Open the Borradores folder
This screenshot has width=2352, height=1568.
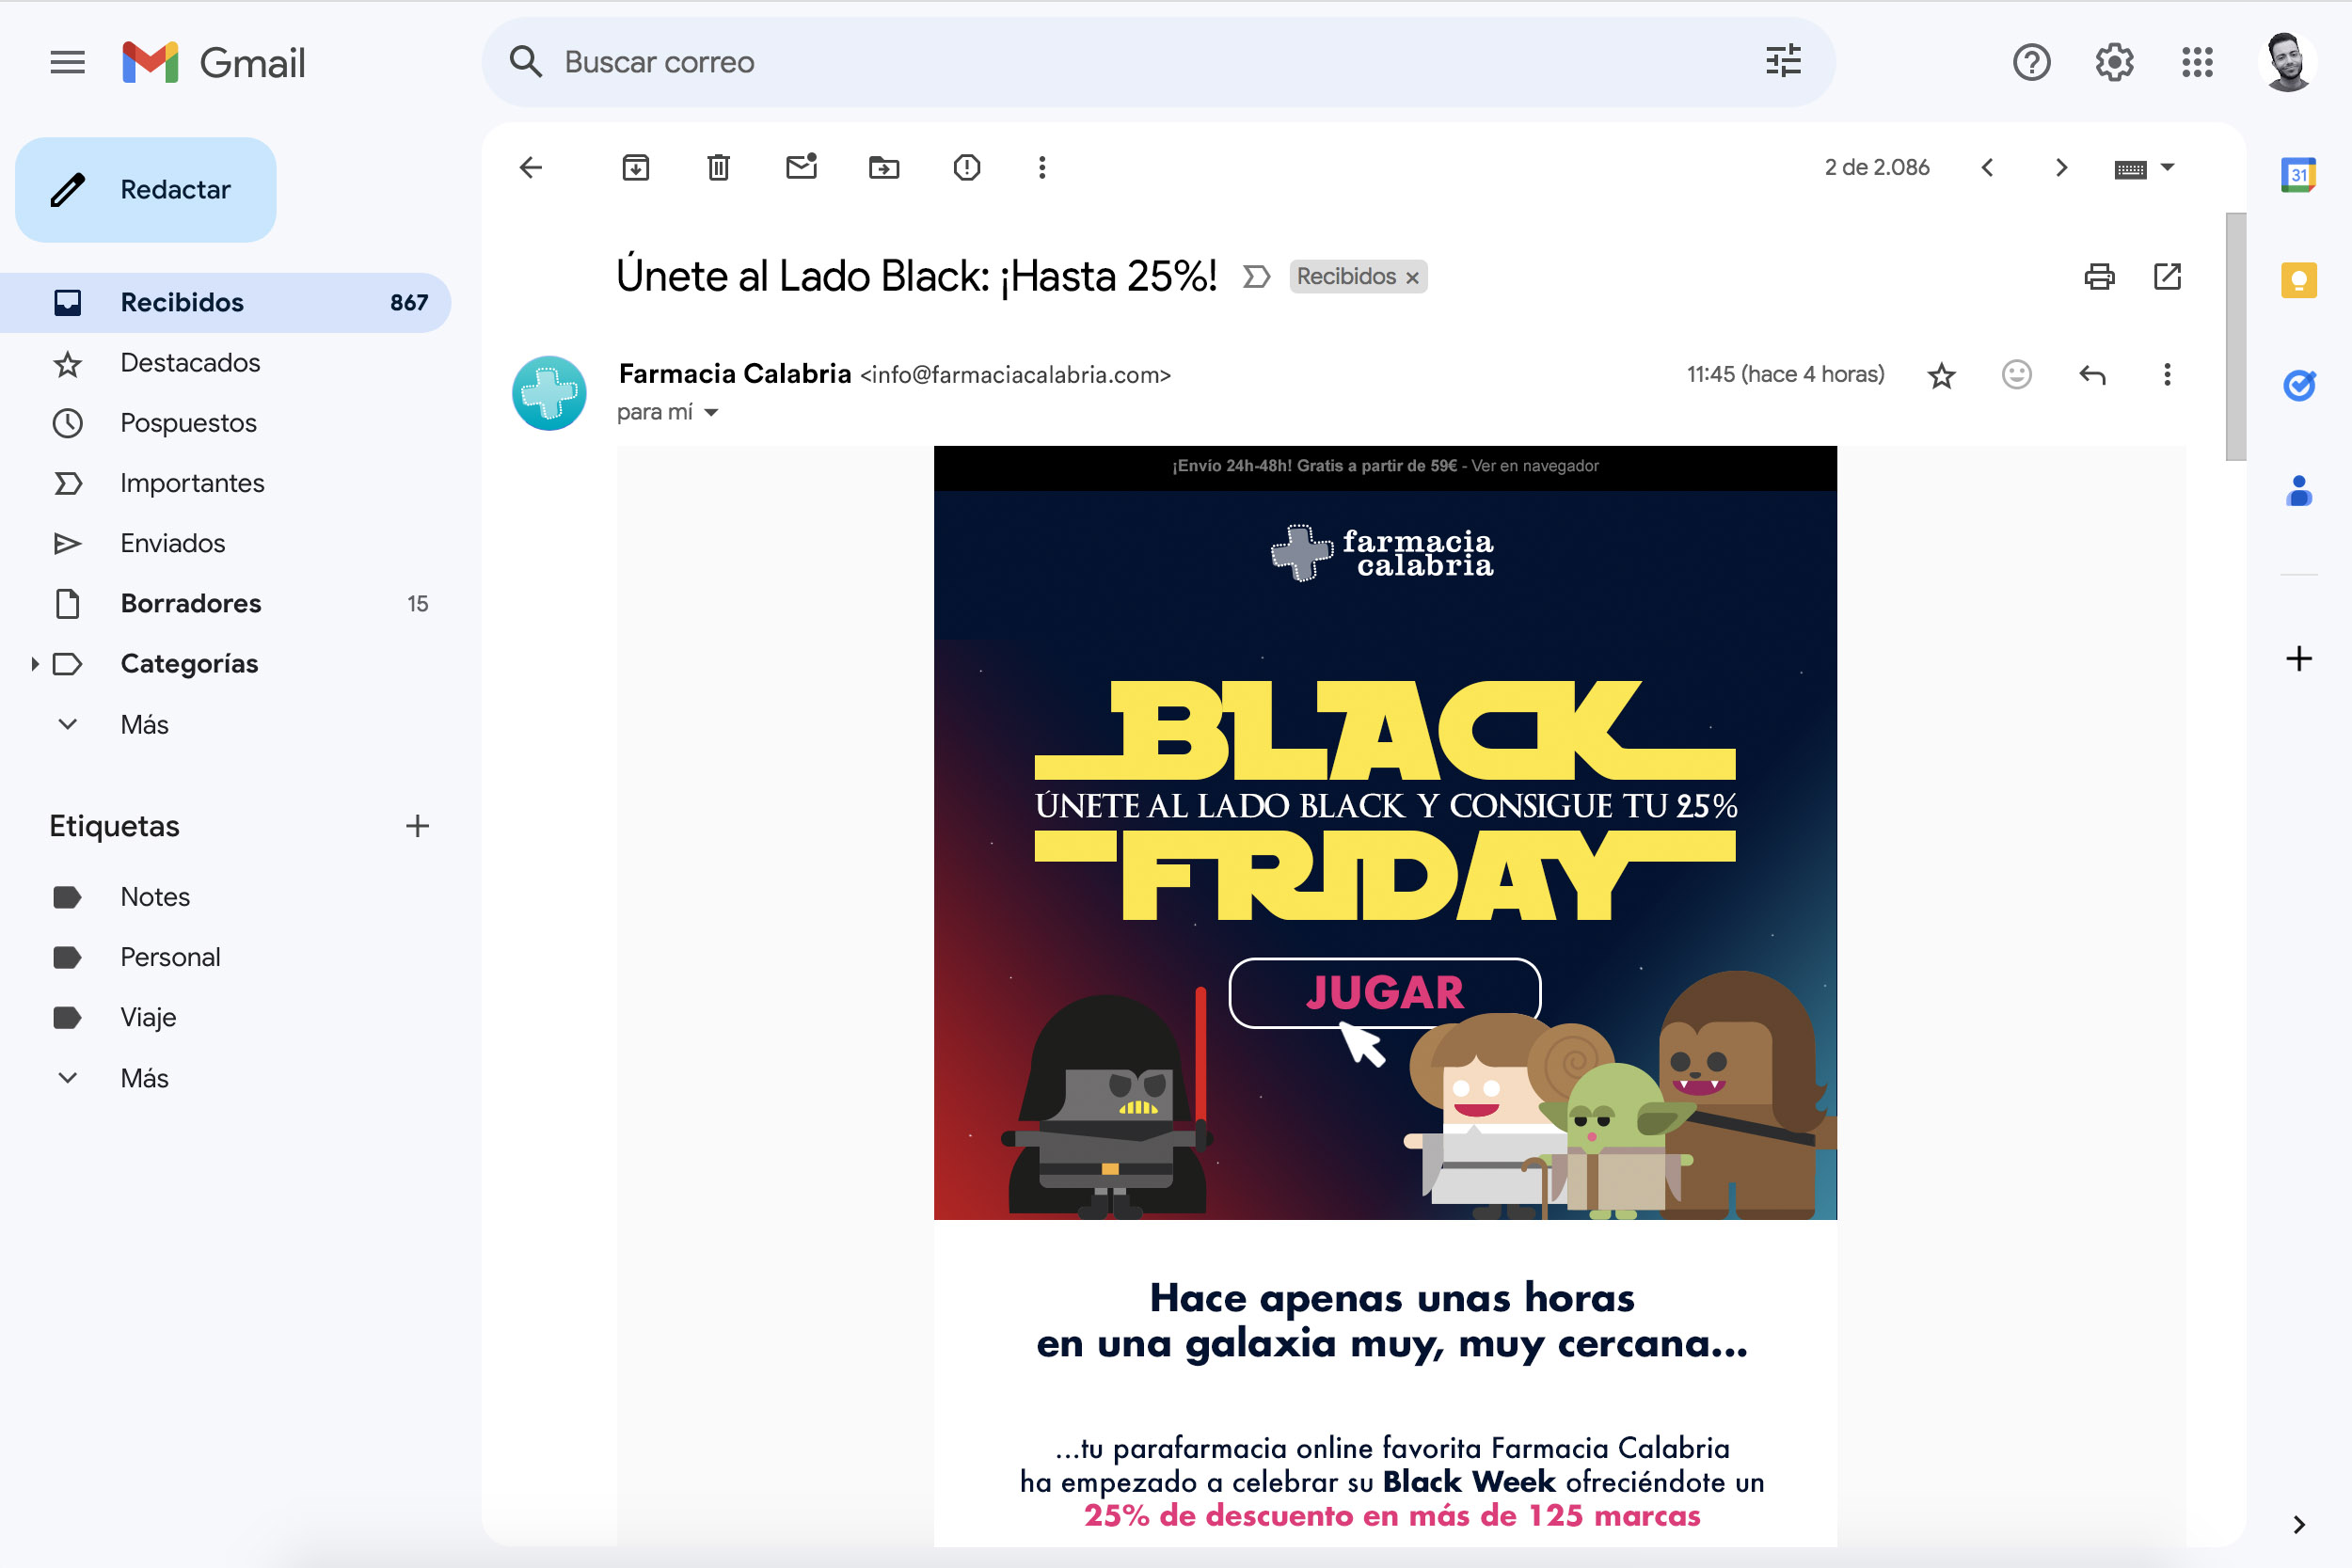point(225,603)
